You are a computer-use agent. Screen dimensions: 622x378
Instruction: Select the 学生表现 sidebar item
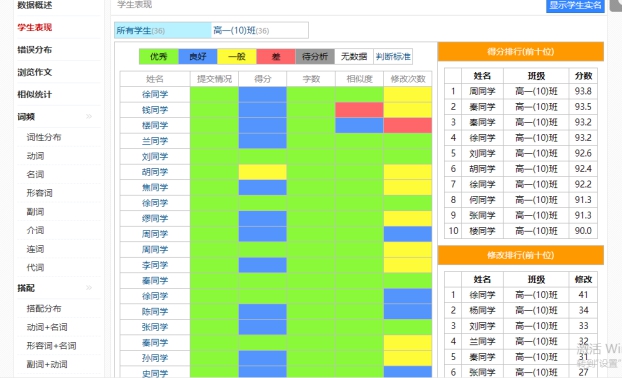(x=35, y=27)
